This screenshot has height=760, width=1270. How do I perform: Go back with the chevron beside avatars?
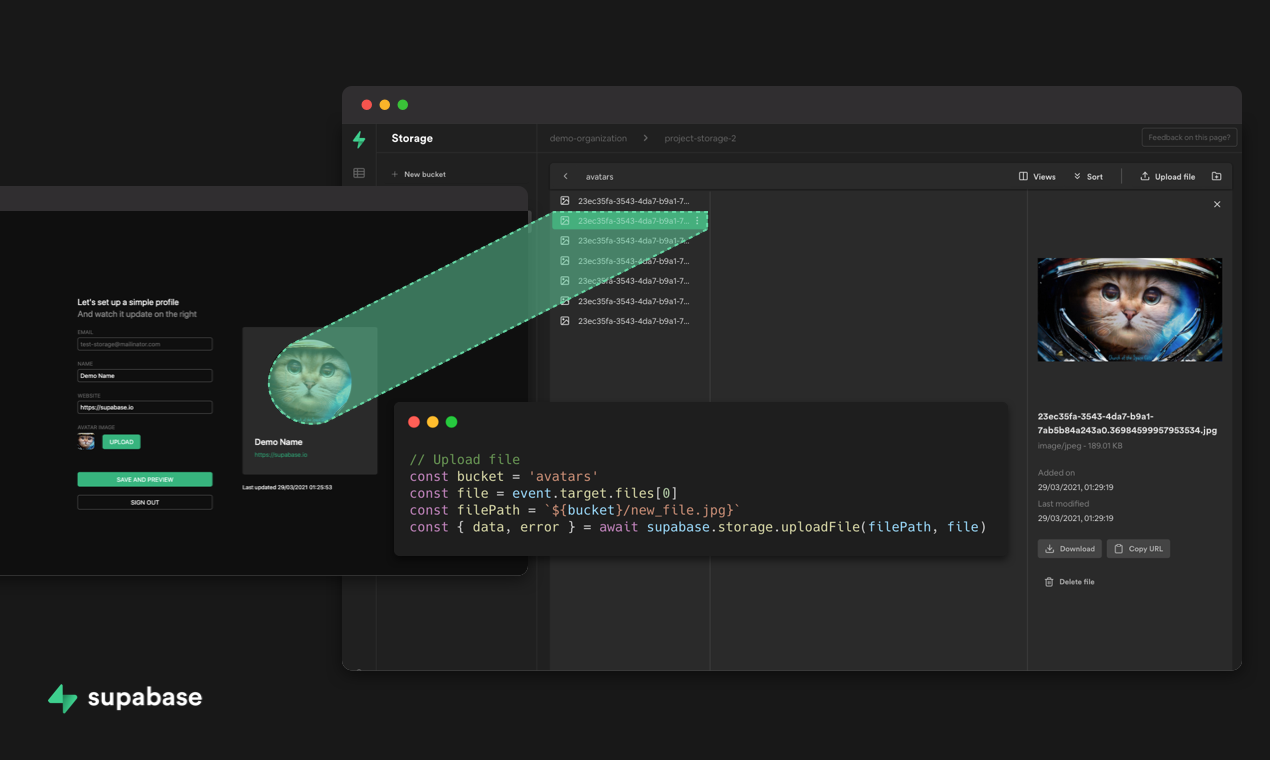pos(565,176)
